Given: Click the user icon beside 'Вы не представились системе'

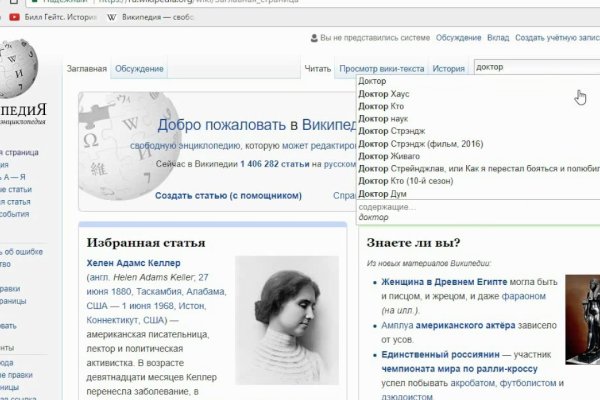Looking at the screenshot, I should tap(313, 38).
